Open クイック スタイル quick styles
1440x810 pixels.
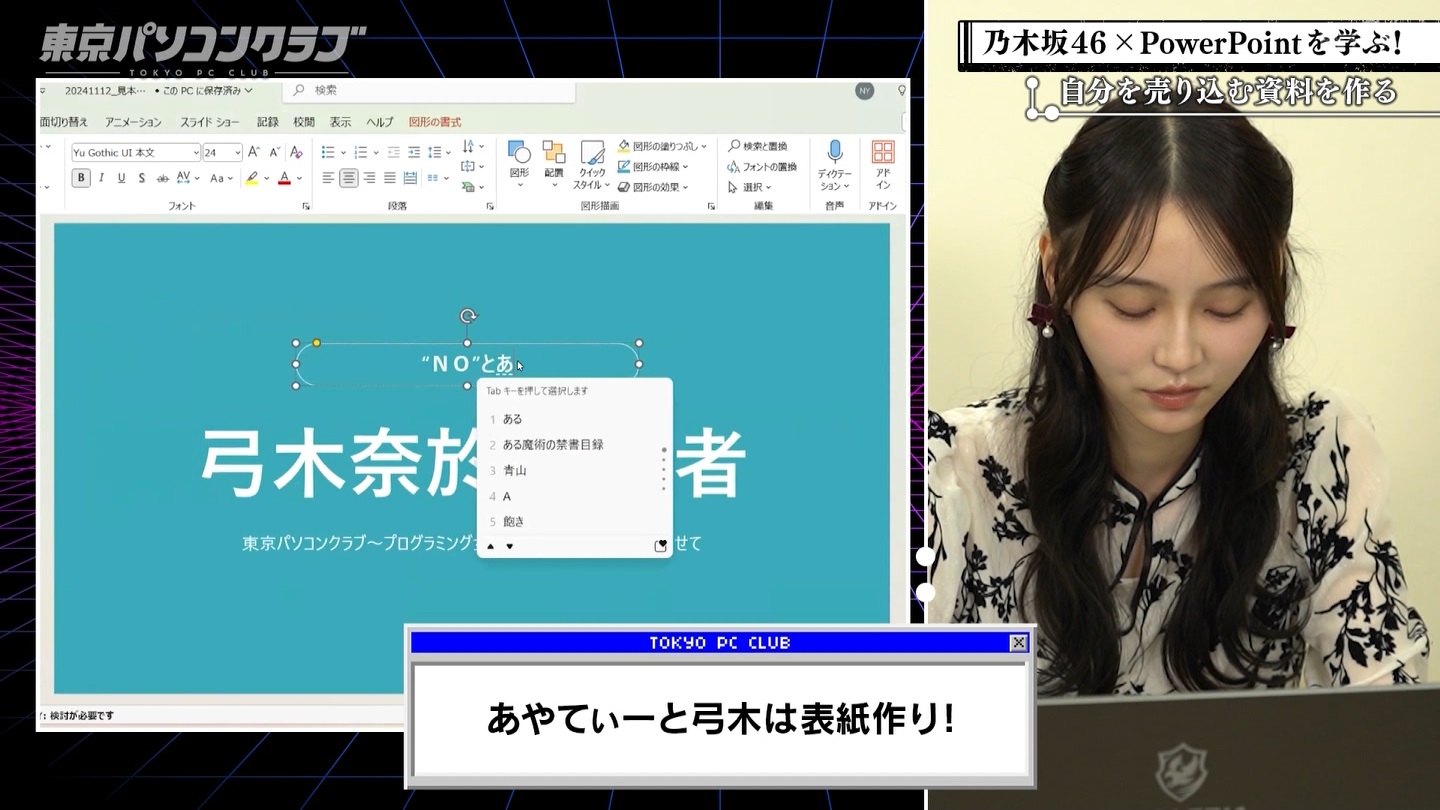pos(592,165)
